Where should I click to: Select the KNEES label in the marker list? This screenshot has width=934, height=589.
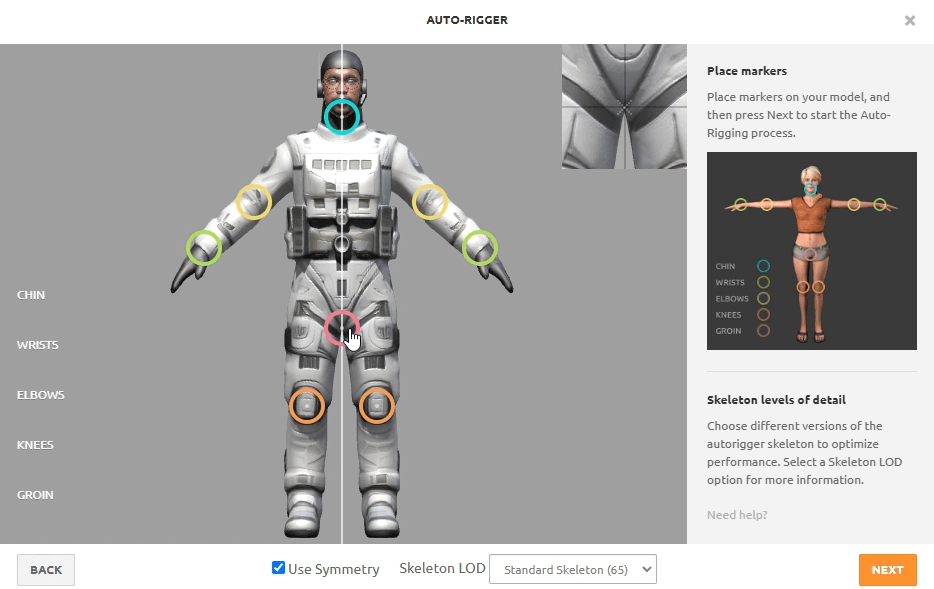pyautogui.click(x=35, y=445)
